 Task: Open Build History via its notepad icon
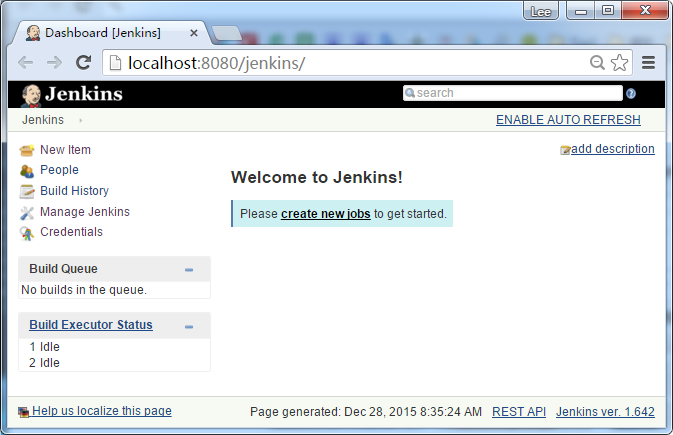(x=27, y=191)
